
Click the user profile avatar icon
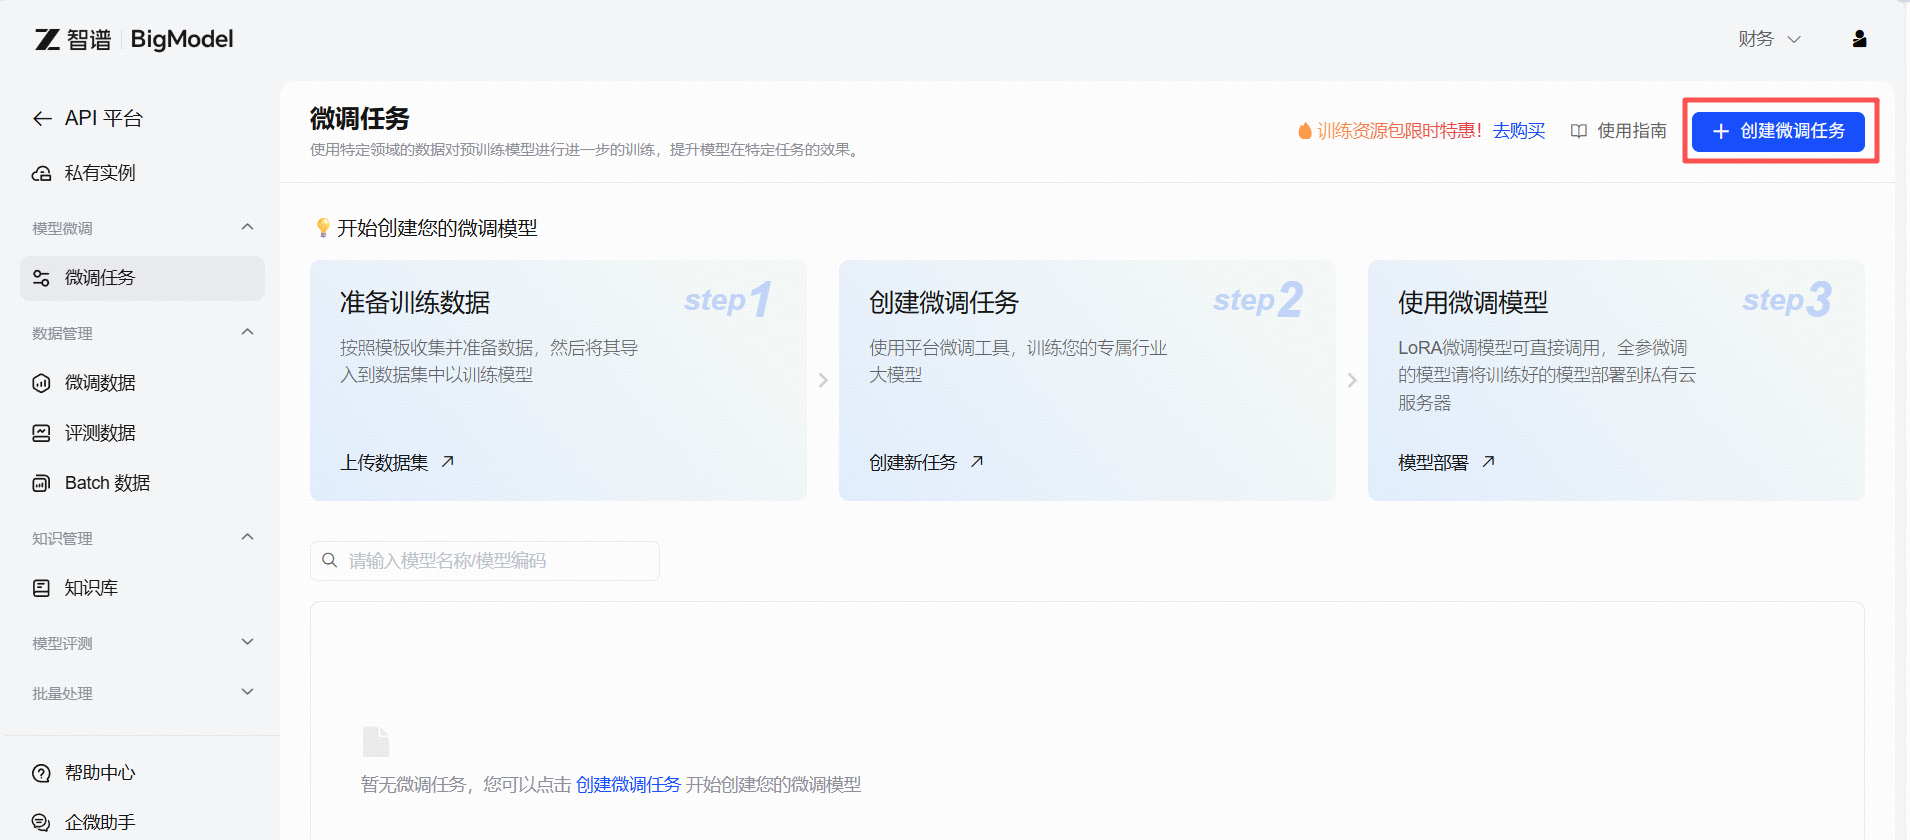(1859, 39)
